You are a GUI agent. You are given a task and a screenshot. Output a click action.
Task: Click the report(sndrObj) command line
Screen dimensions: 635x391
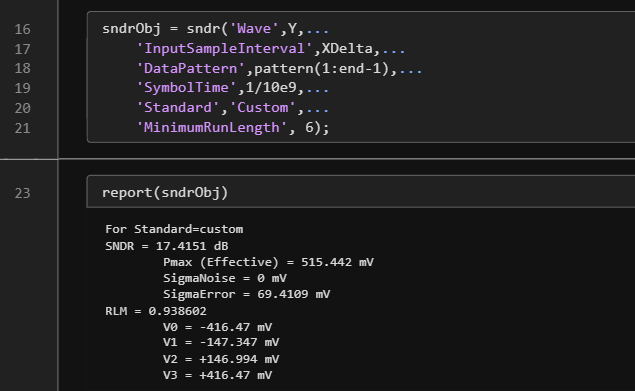tap(165, 192)
